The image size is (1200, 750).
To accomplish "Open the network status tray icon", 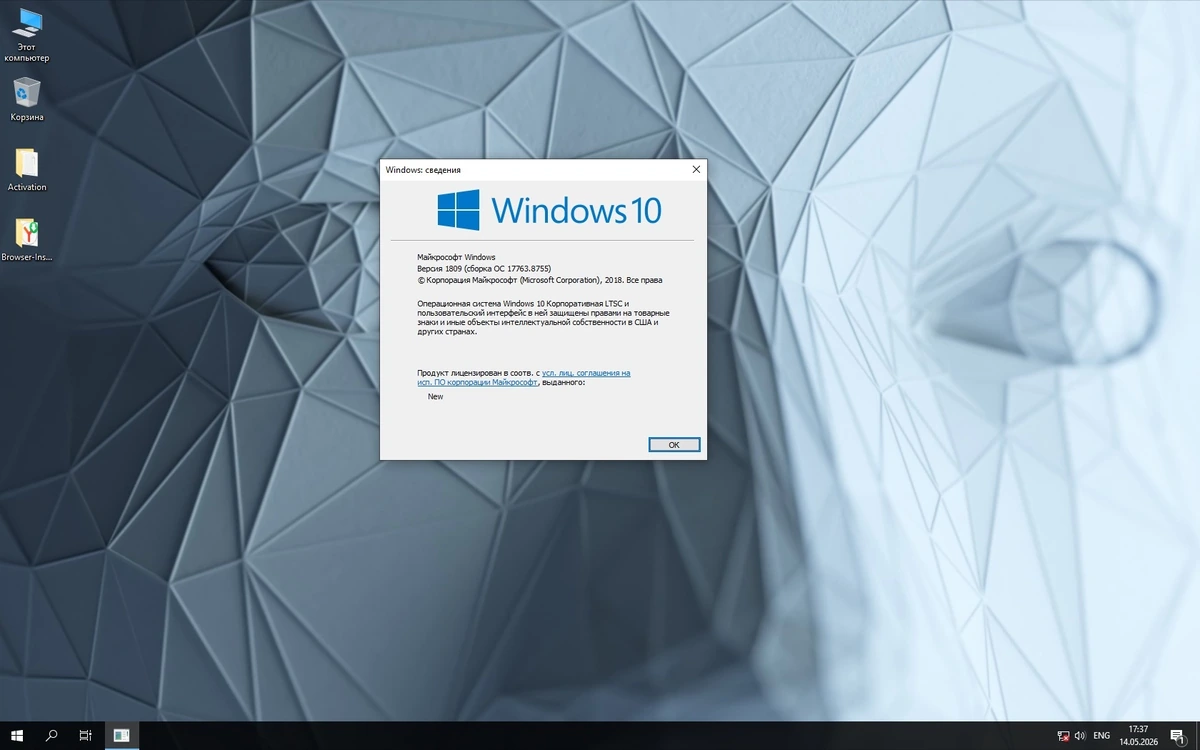I will click(x=1063, y=736).
